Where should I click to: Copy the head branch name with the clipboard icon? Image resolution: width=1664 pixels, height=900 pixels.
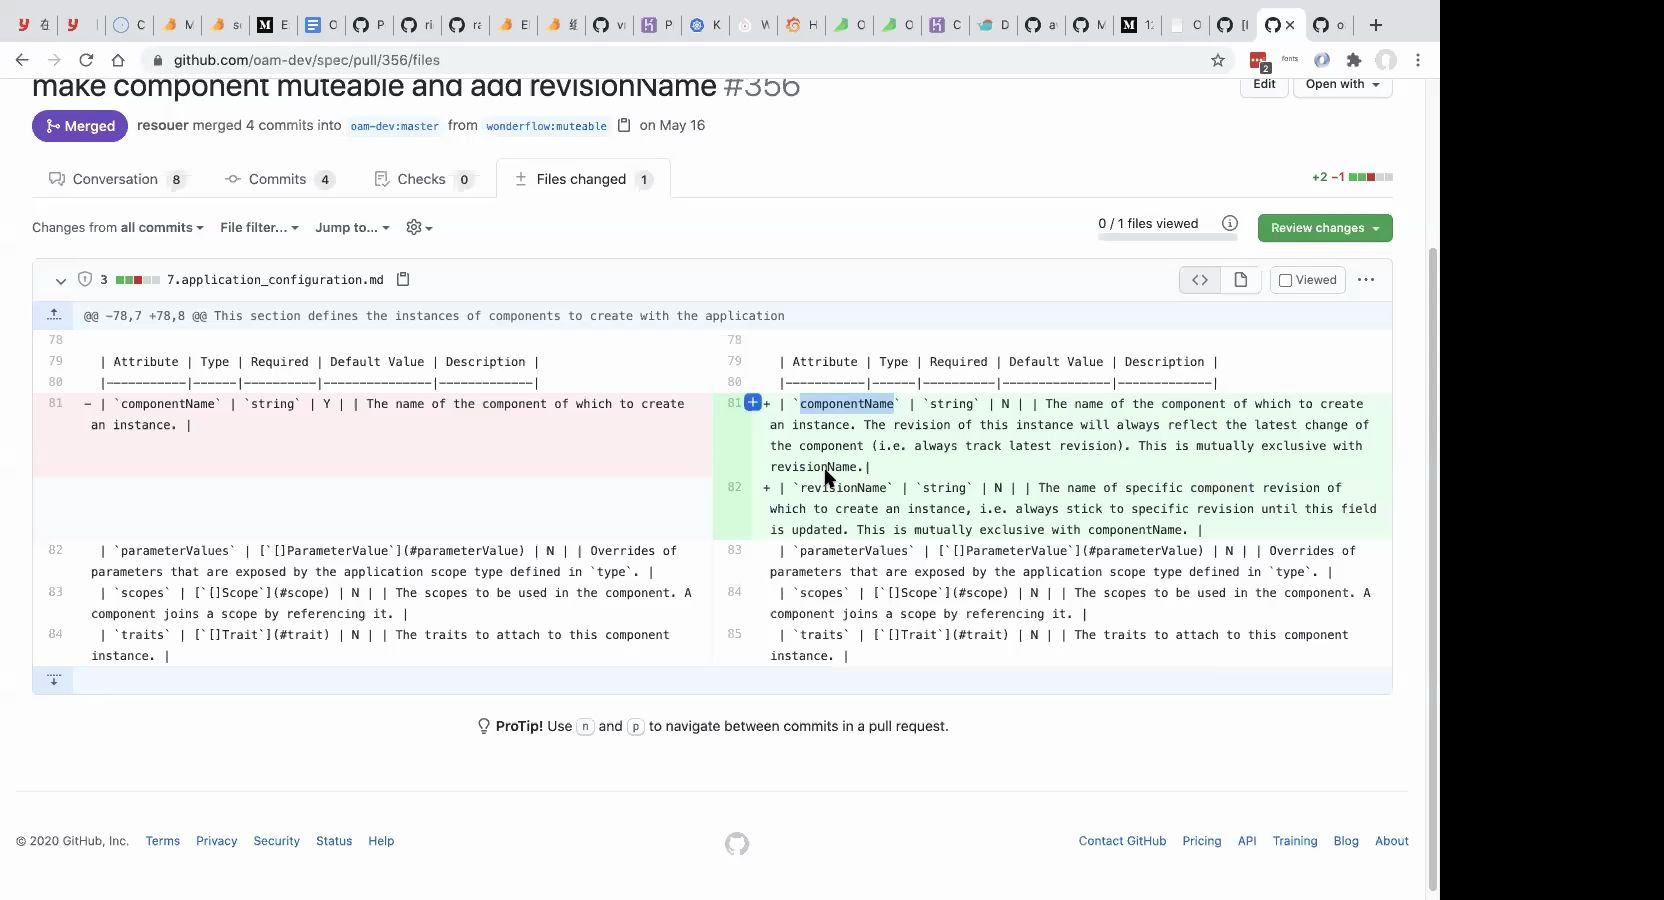pyautogui.click(x=624, y=125)
